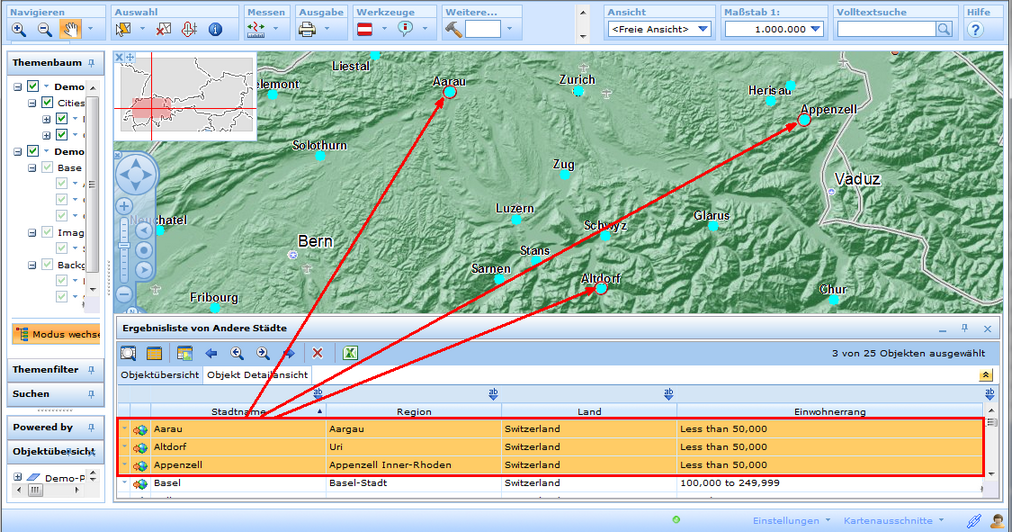This screenshot has width=1012, height=532.
Task: Click the measure tool under Messen
Action: (x=255, y=30)
